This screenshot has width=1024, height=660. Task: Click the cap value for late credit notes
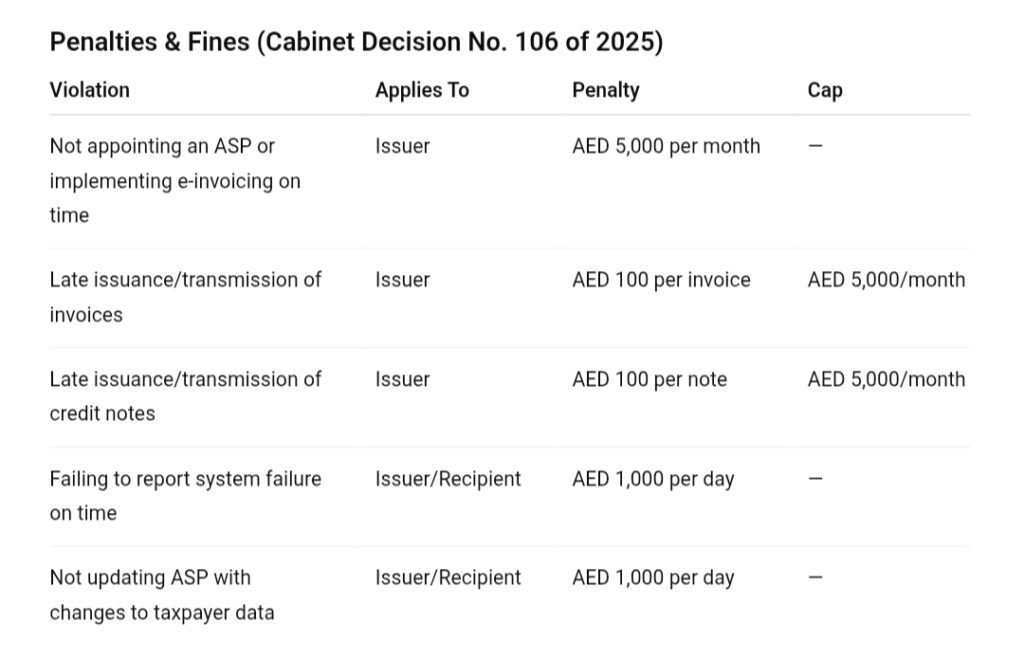886,379
